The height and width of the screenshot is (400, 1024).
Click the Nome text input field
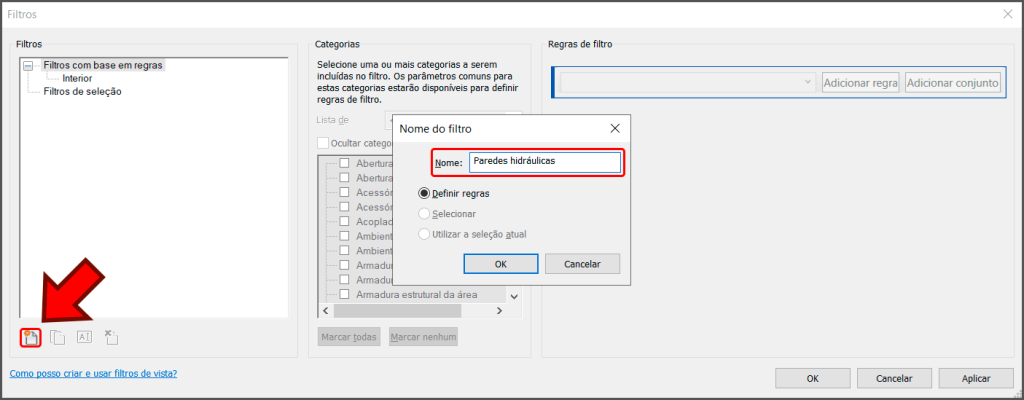[545, 162]
